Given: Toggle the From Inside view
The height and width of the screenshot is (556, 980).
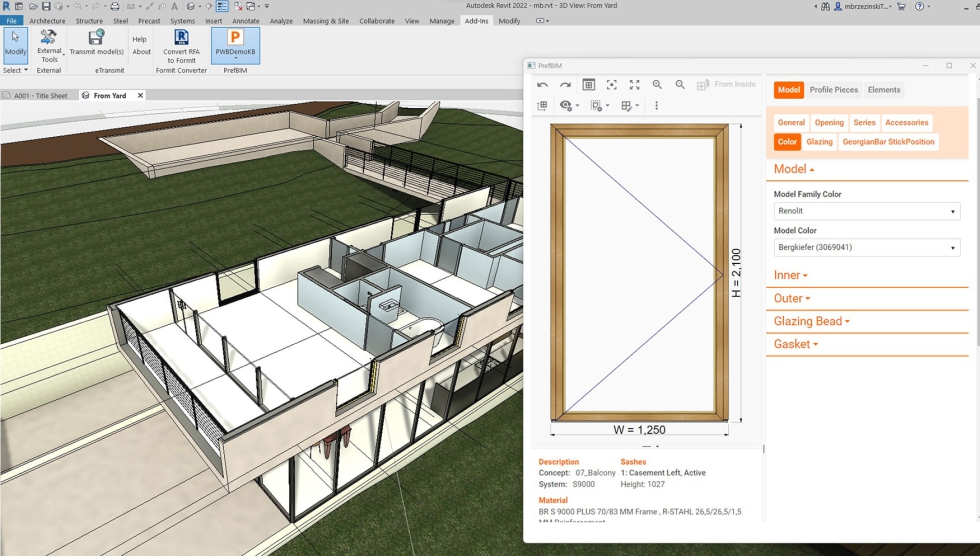Looking at the screenshot, I should [726, 85].
